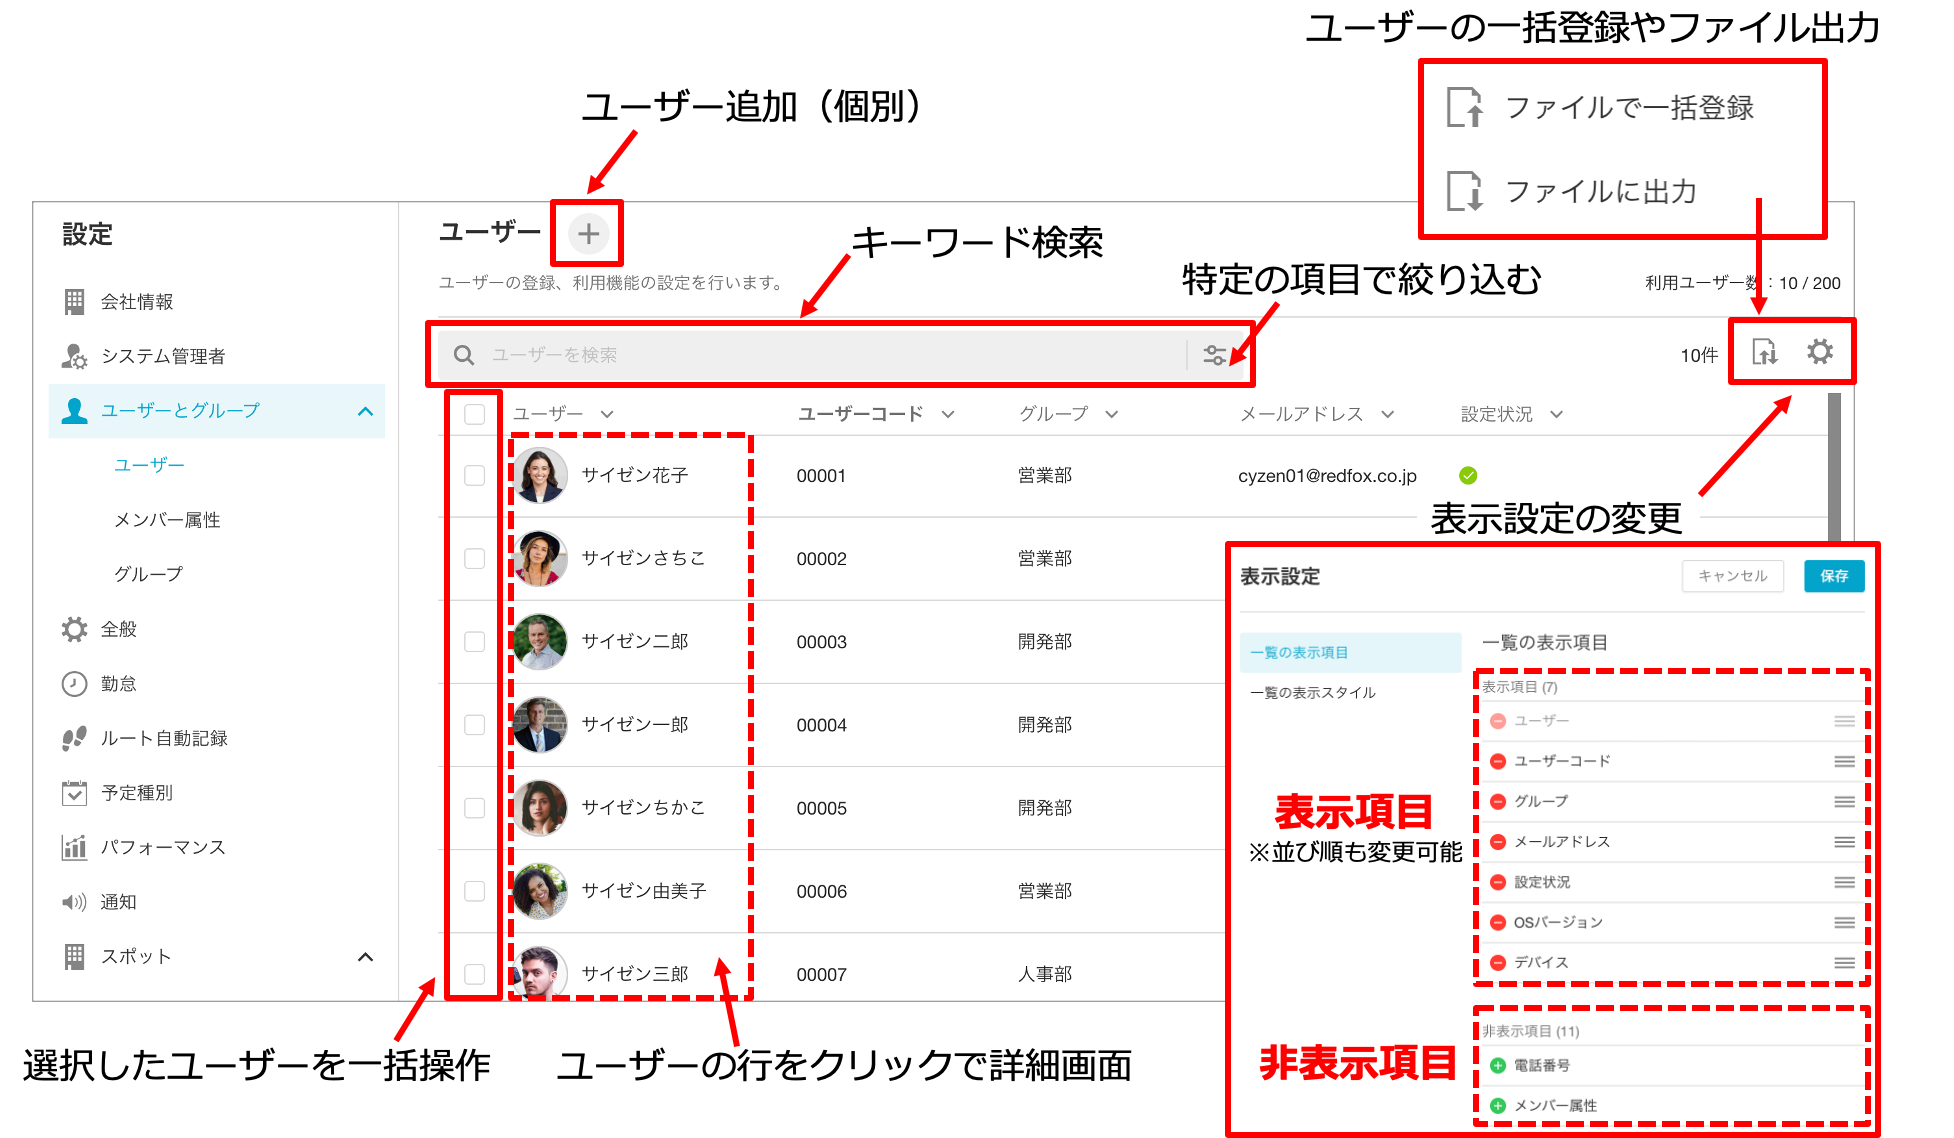Switch to 一覧の表示スタイル tab
This screenshot has height=1138, width=1954.
[1313, 692]
